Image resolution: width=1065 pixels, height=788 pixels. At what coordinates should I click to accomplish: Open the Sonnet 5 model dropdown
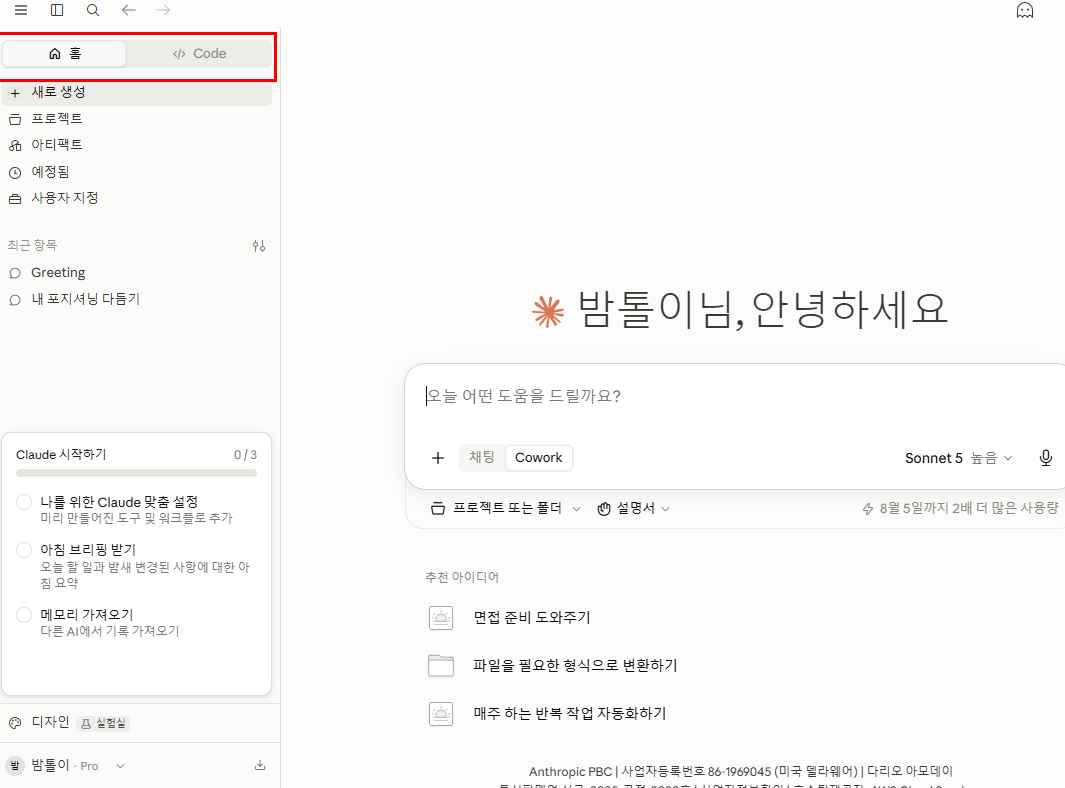point(958,458)
